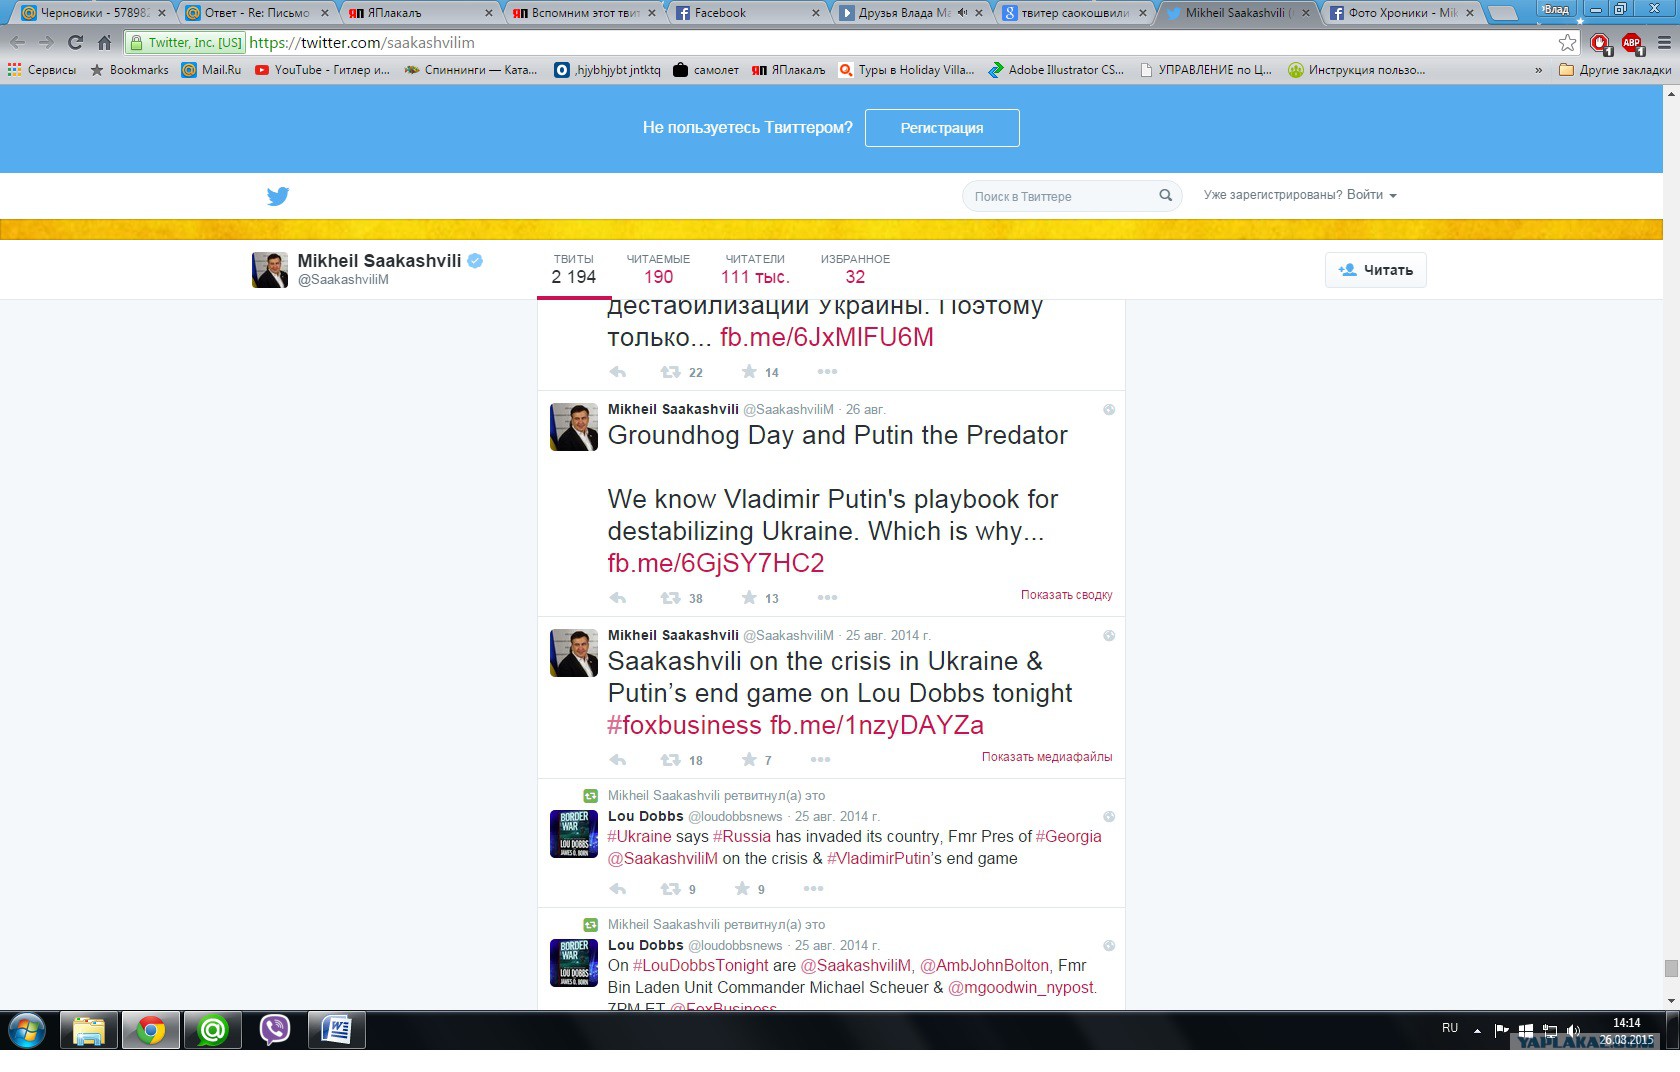Open the 'Другие закладки' bookmarks folder
The image size is (1680, 1072).
(1615, 70)
